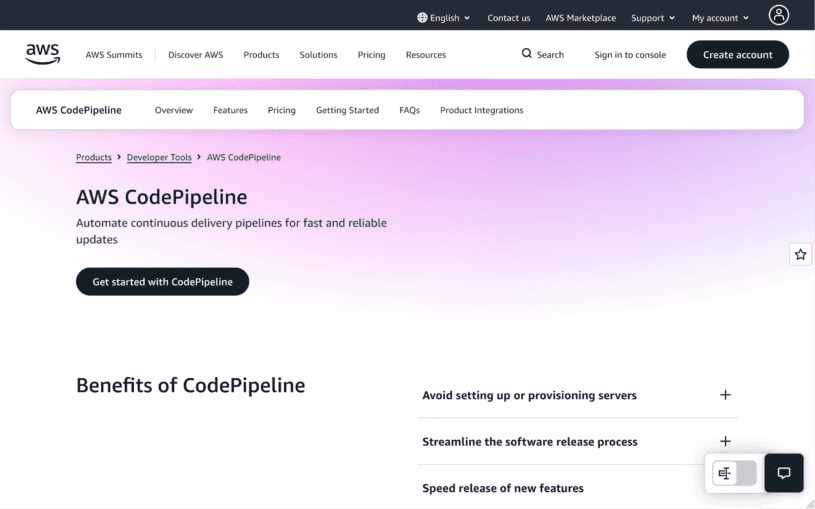Open the English language dropdown
Screen dimensions: 815x509
coord(444,18)
